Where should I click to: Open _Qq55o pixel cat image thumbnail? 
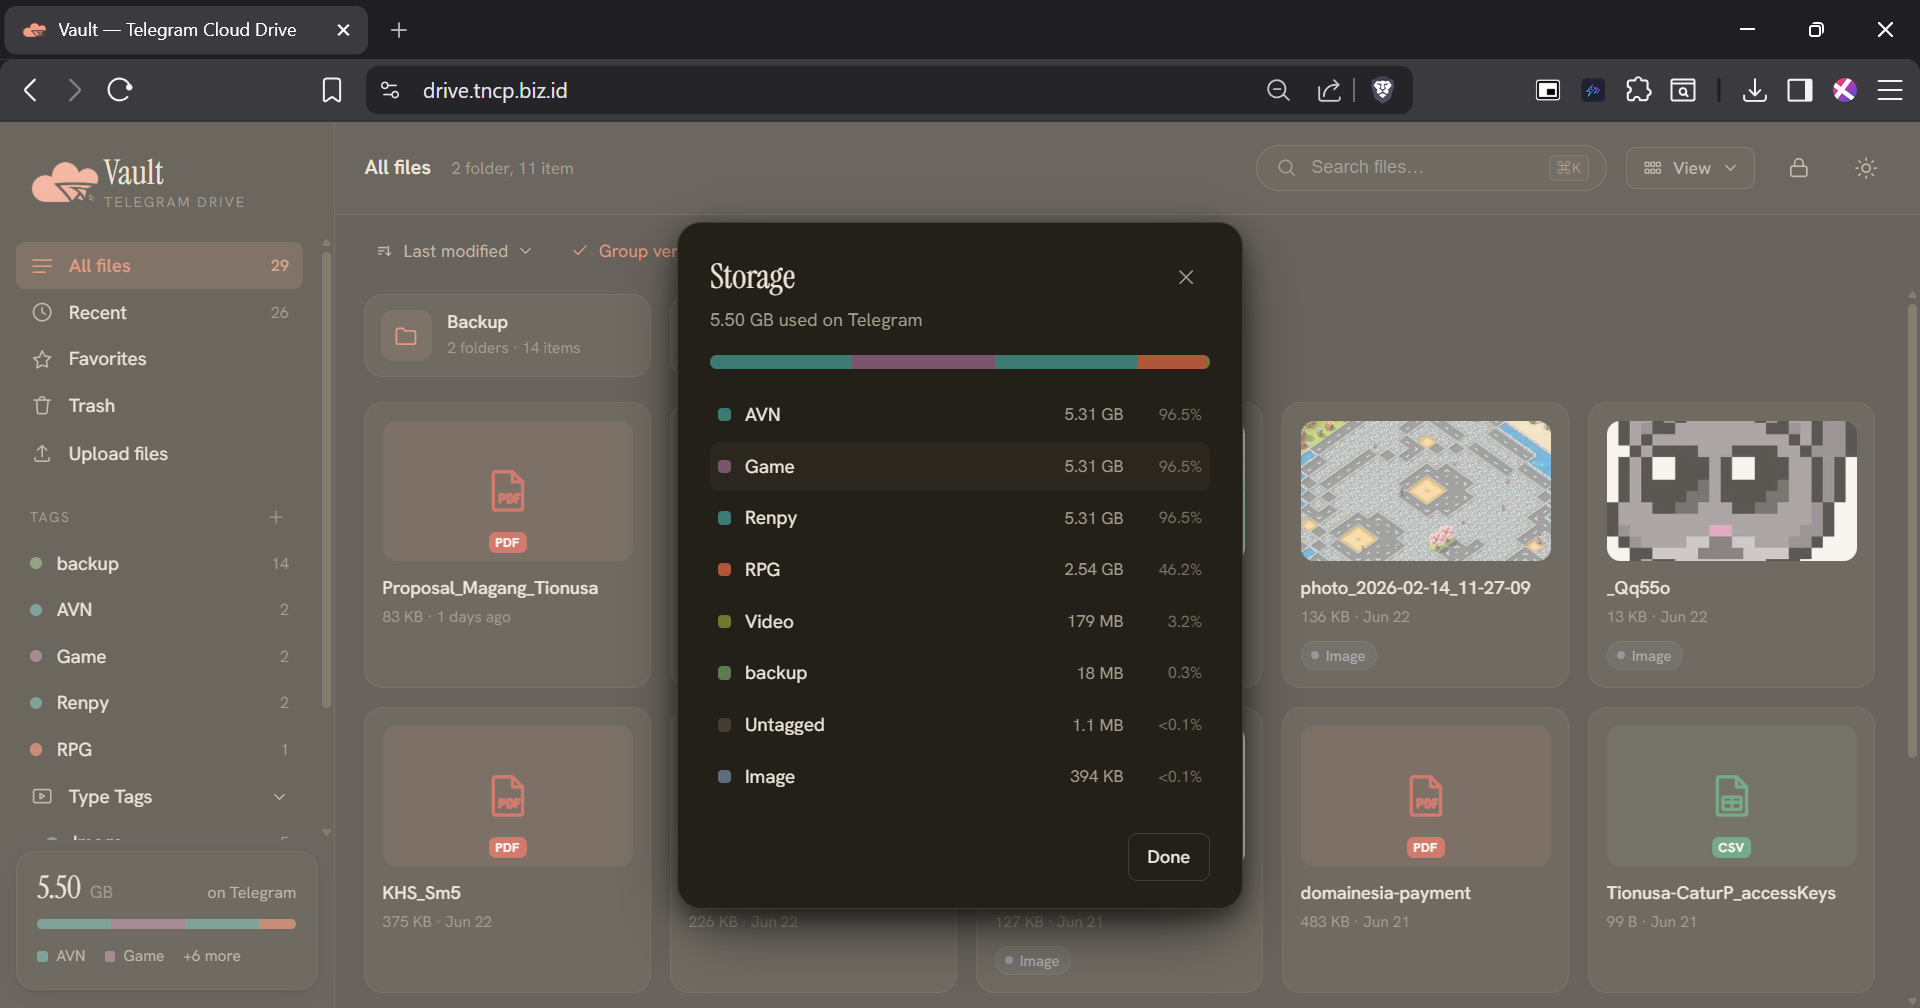tap(1732, 491)
